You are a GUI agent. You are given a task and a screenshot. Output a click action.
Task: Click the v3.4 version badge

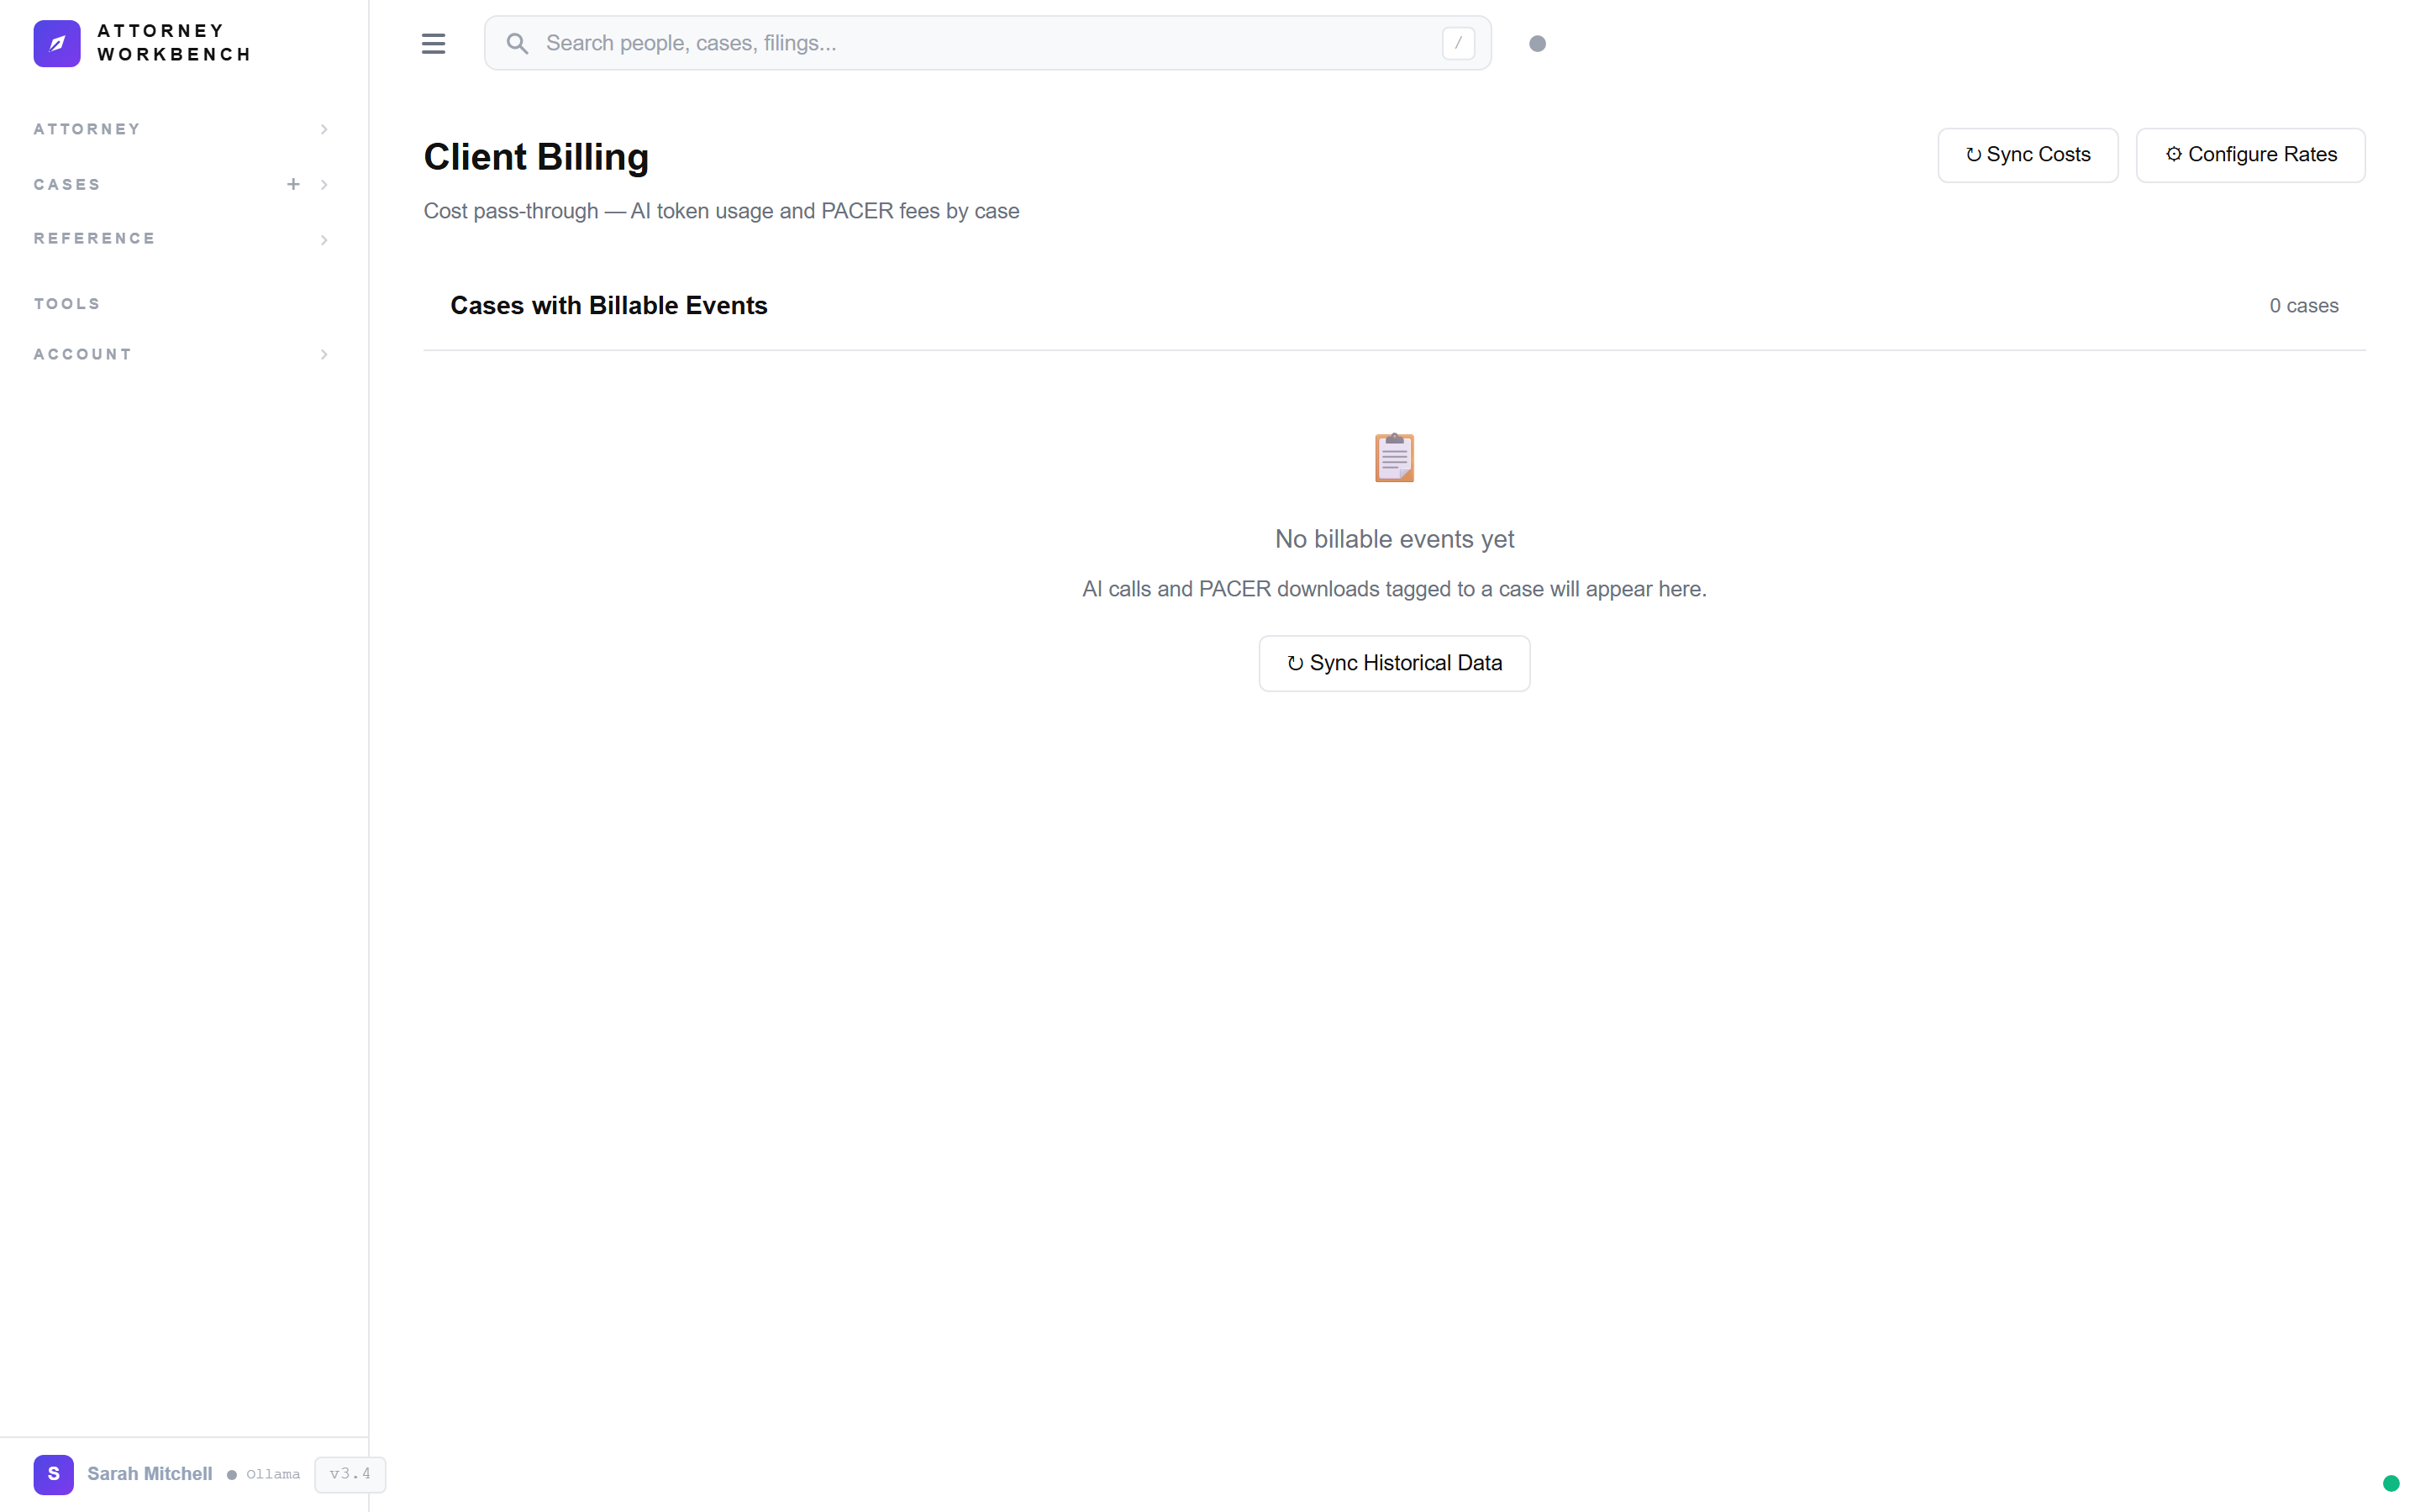pyautogui.click(x=349, y=1474)
